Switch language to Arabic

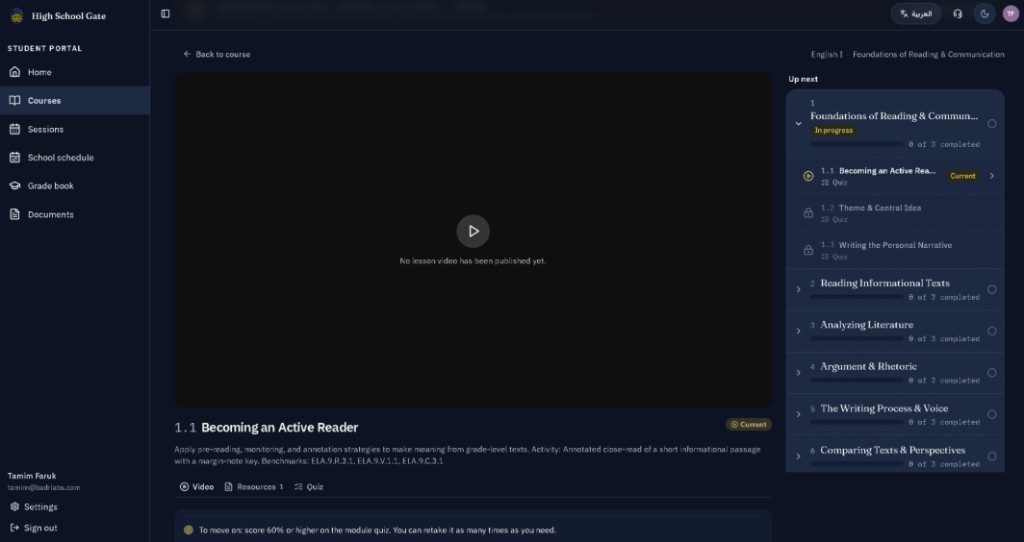[x=916, y=14]
